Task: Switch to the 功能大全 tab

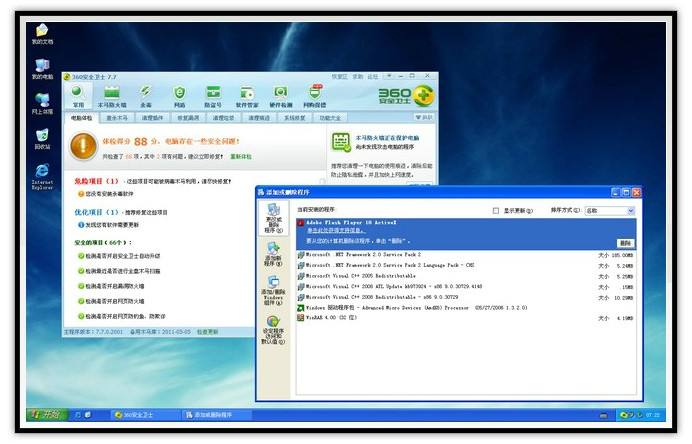Action: [330, 118]
